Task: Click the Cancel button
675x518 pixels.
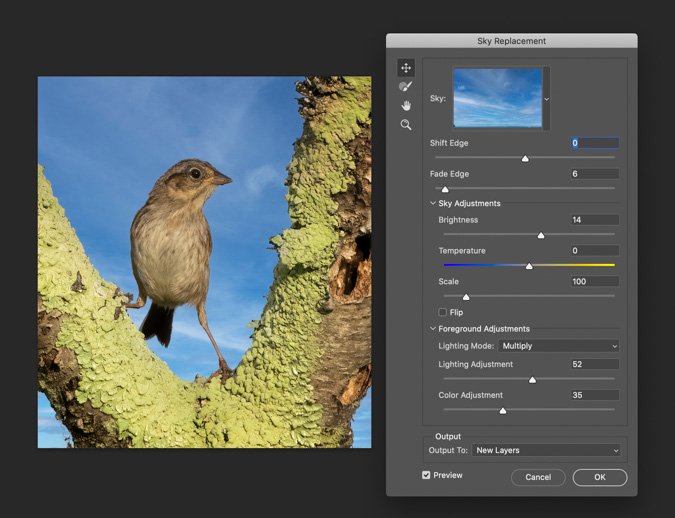Action: coord(538,477)
